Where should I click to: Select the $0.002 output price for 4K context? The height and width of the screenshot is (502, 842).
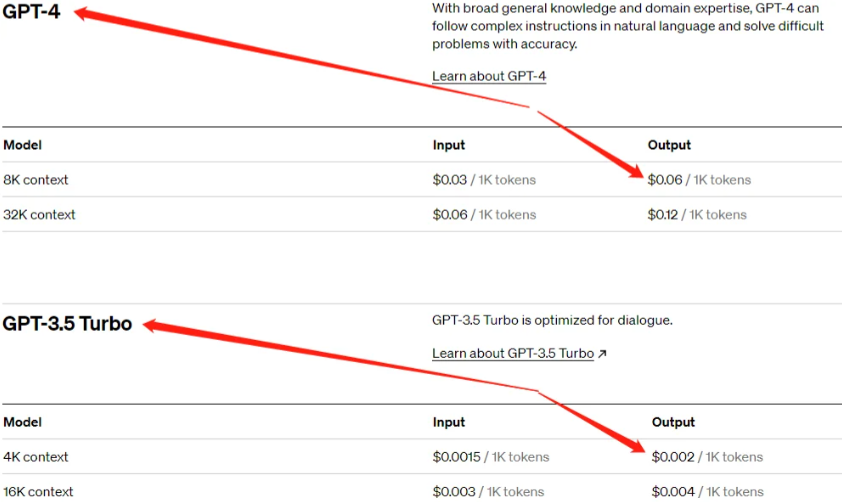click(x=672, y=457)
